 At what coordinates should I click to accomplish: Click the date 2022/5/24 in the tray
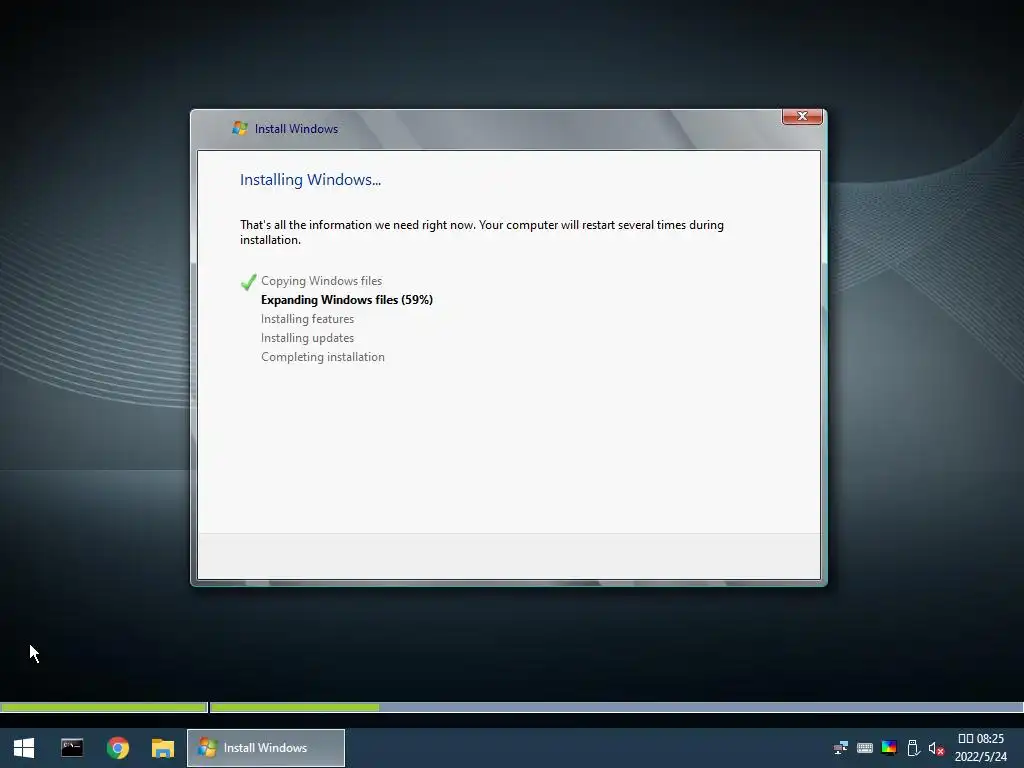coord(981,757)
